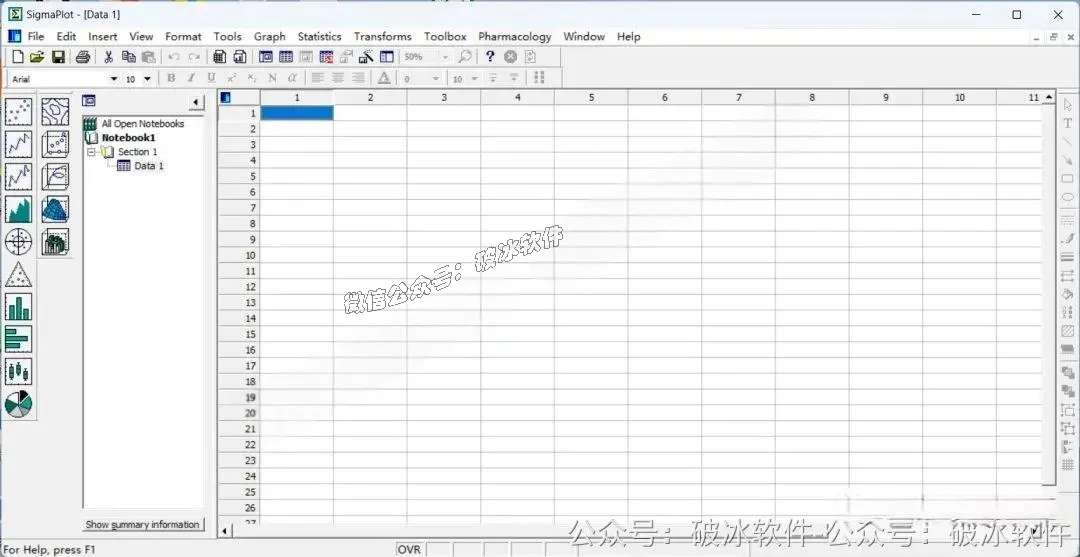
Task: Open the rotation 0 dropdown
Action: (x=435, y=79)
